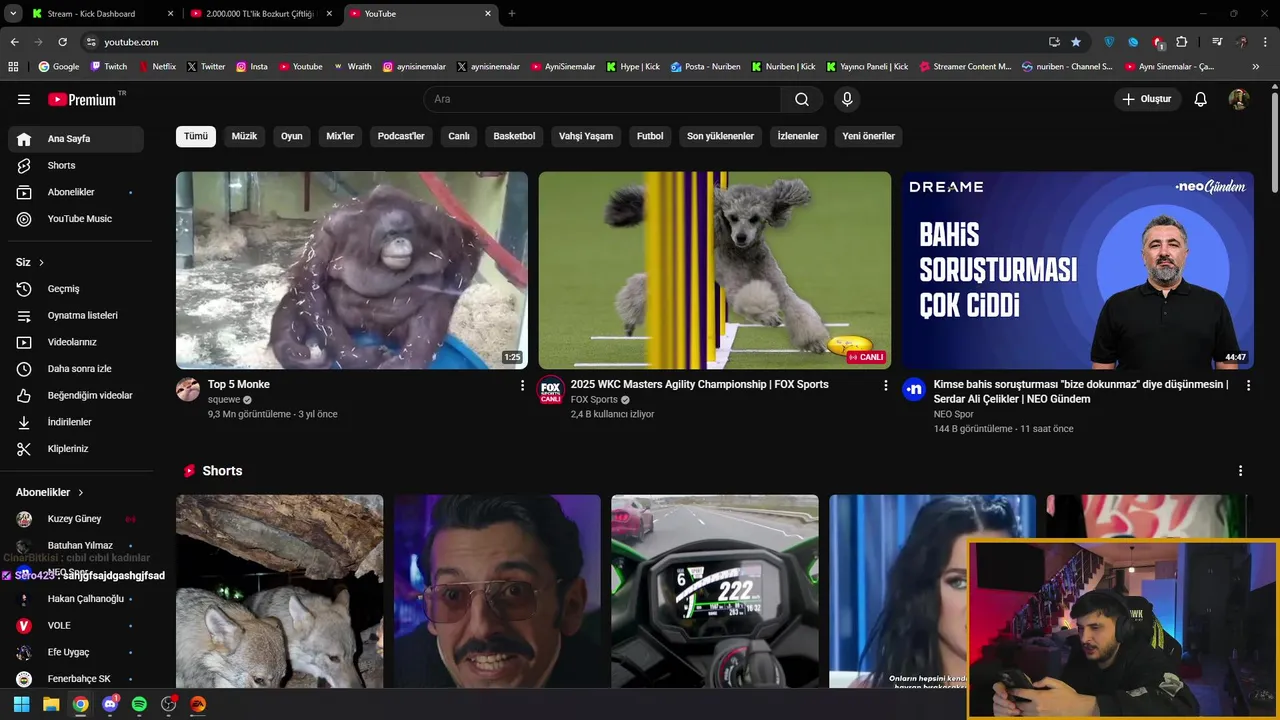
Task: Click the NEO Spor channel name
Action: tap(953, 414)
